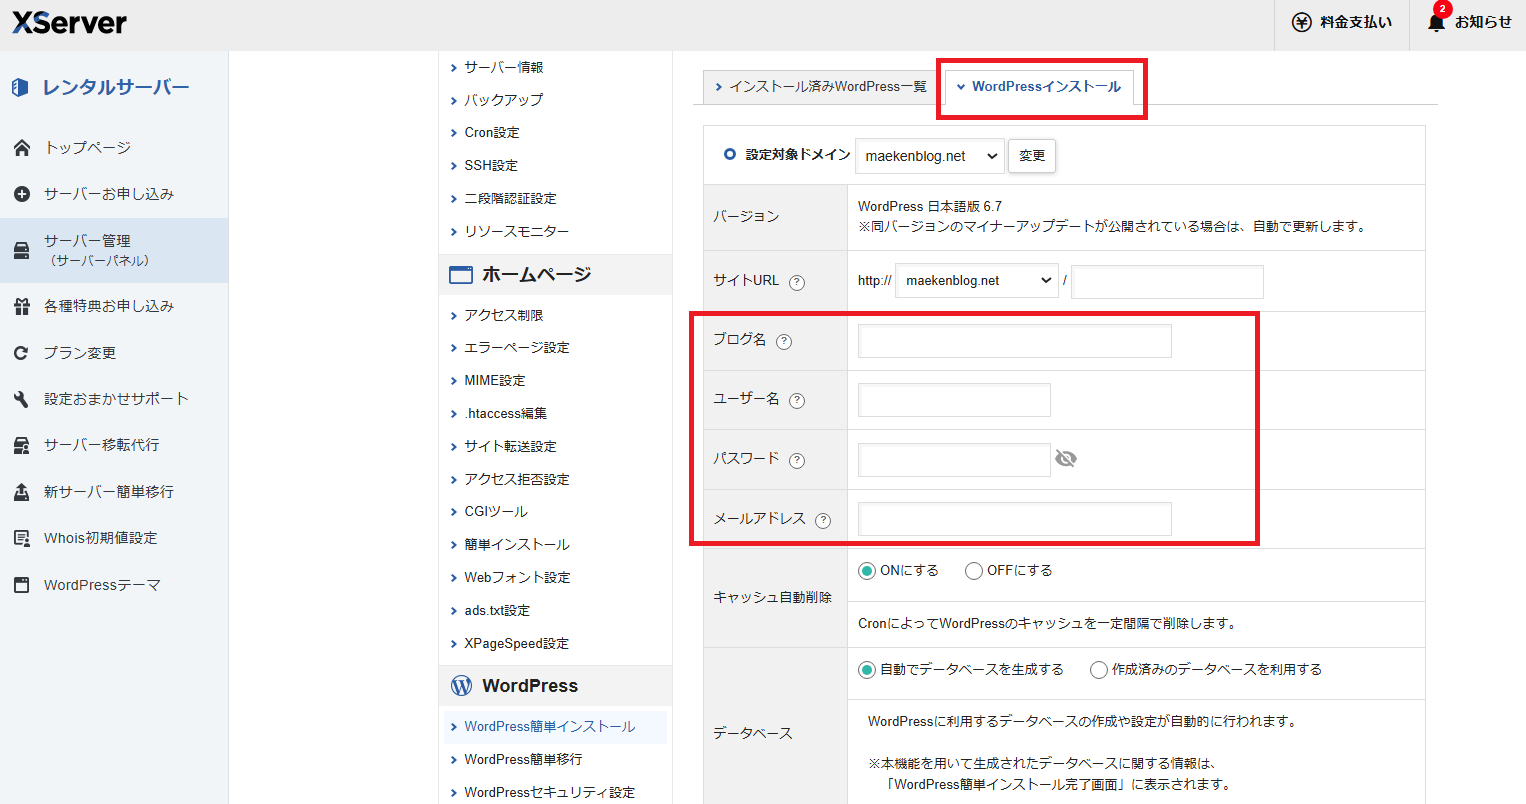Click the icon beside WordPressテーマ
The image size is (1526, 804).
(x=22, y=585)
